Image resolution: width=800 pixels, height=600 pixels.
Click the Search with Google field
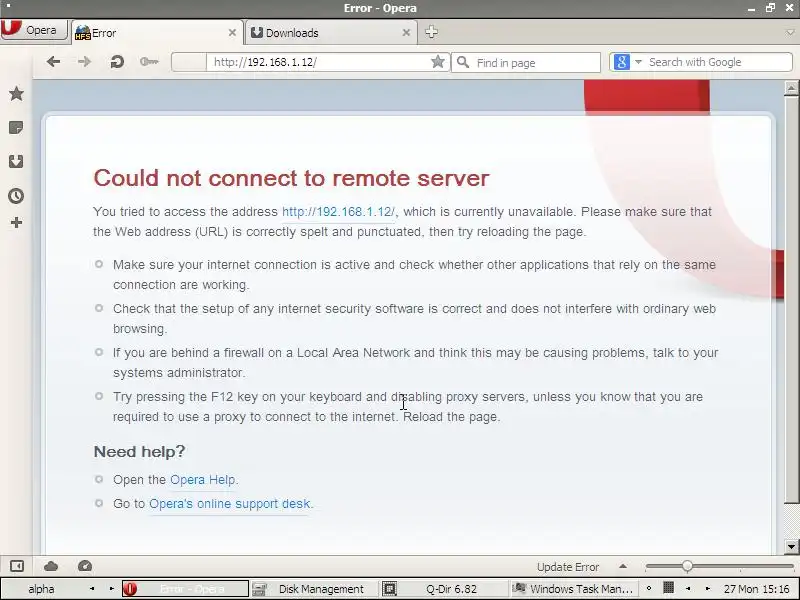pos(718,62)
